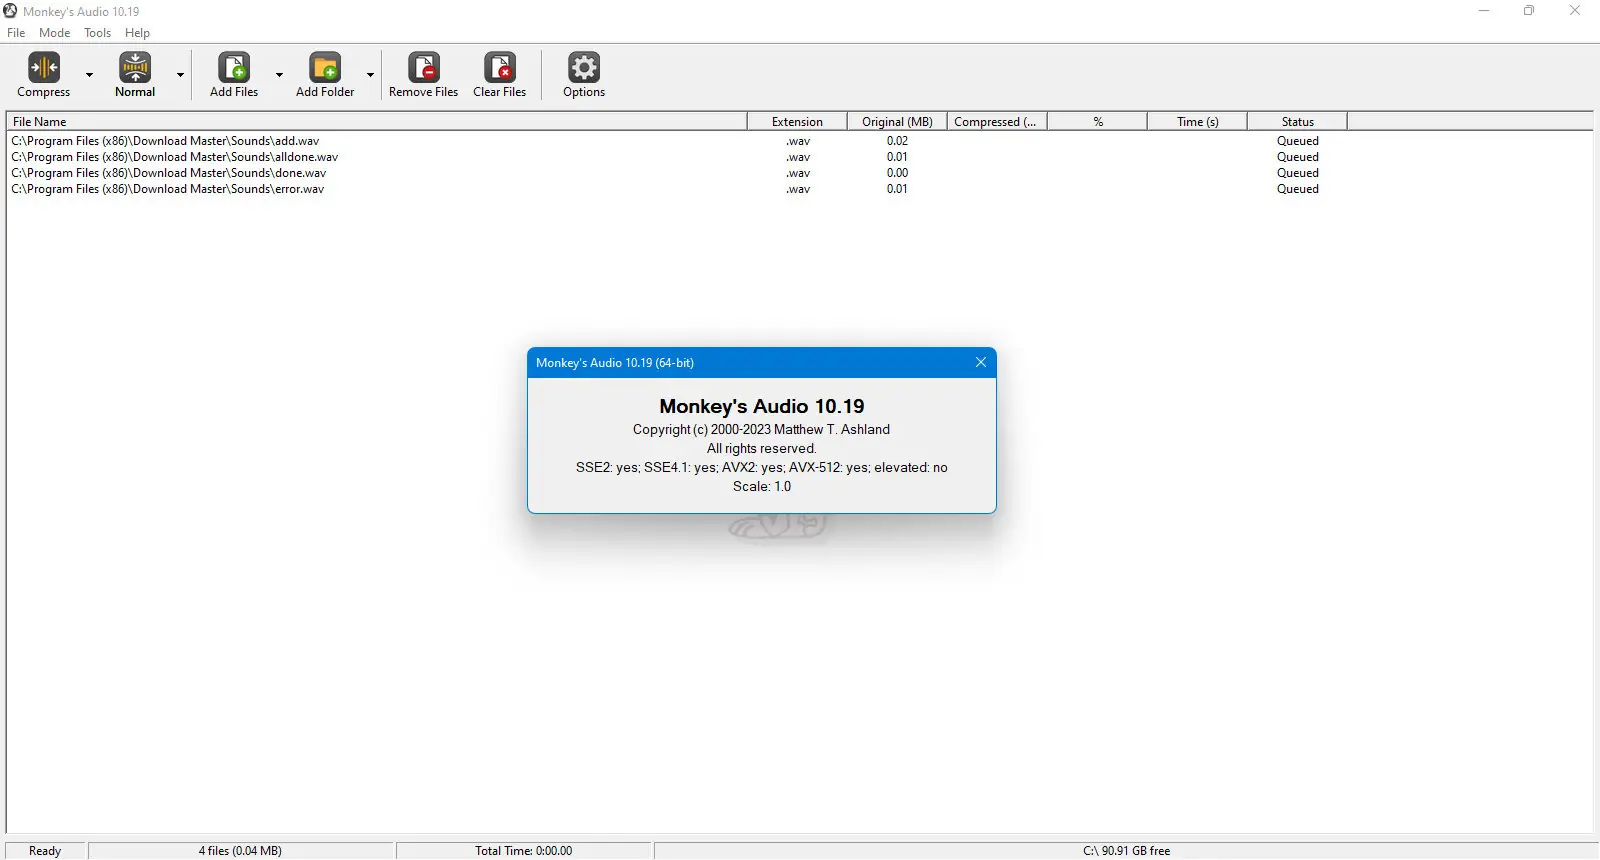This screenshot has height=860, width=1600.
Task: Click the Remove Files icon
Action: (424, 67)
